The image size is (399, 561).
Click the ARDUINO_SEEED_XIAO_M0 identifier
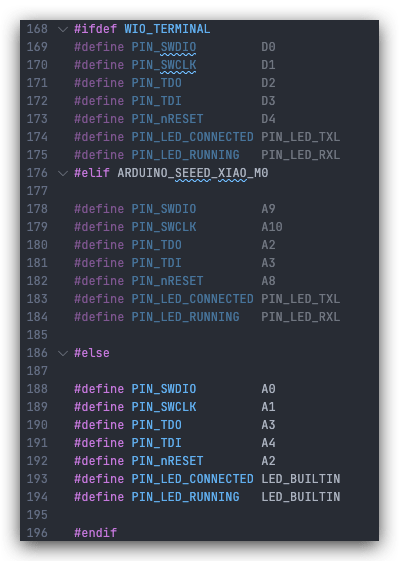point(193,173)
